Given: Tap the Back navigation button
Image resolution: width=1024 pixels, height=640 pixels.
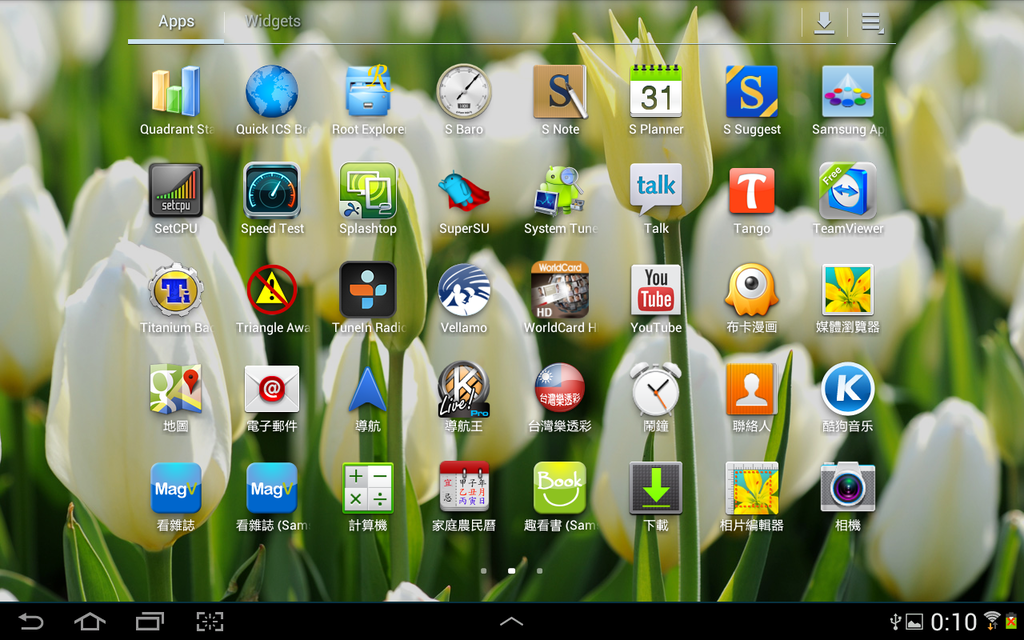Looking at the screenshot, I should tap(30, 621).
